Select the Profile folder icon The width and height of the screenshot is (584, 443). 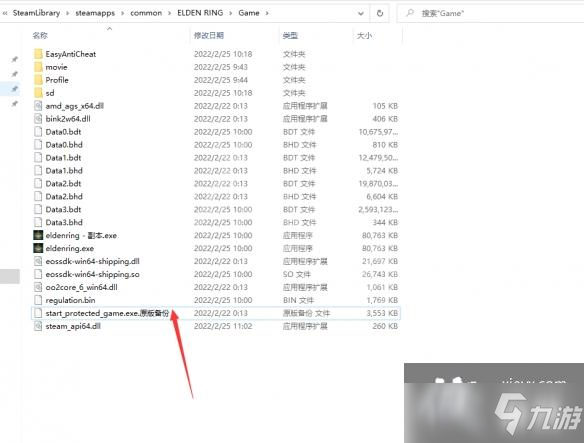[38, 80]
